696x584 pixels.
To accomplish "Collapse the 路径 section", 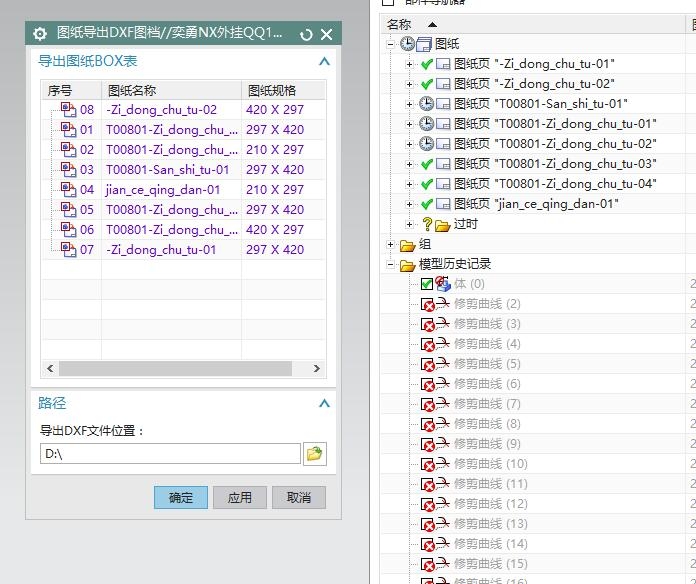I will (x=324, y=403).
